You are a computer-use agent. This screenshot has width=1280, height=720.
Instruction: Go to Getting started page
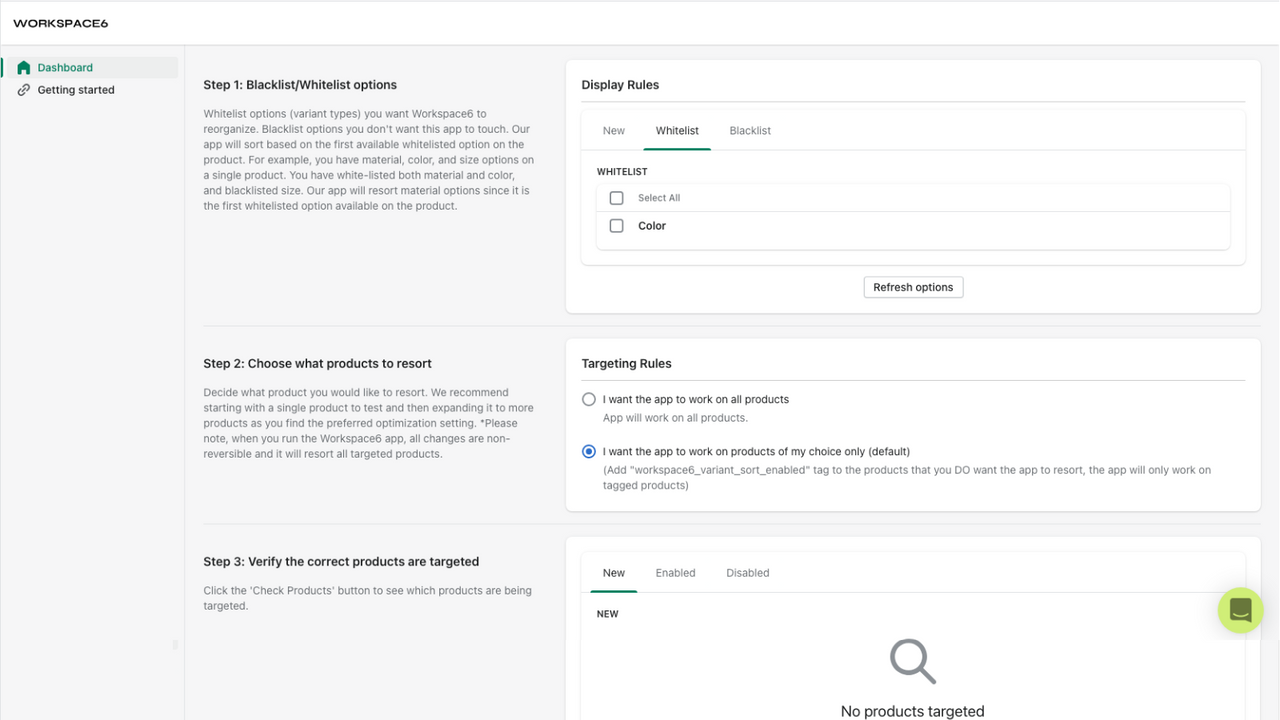click(x=76, y=90)
